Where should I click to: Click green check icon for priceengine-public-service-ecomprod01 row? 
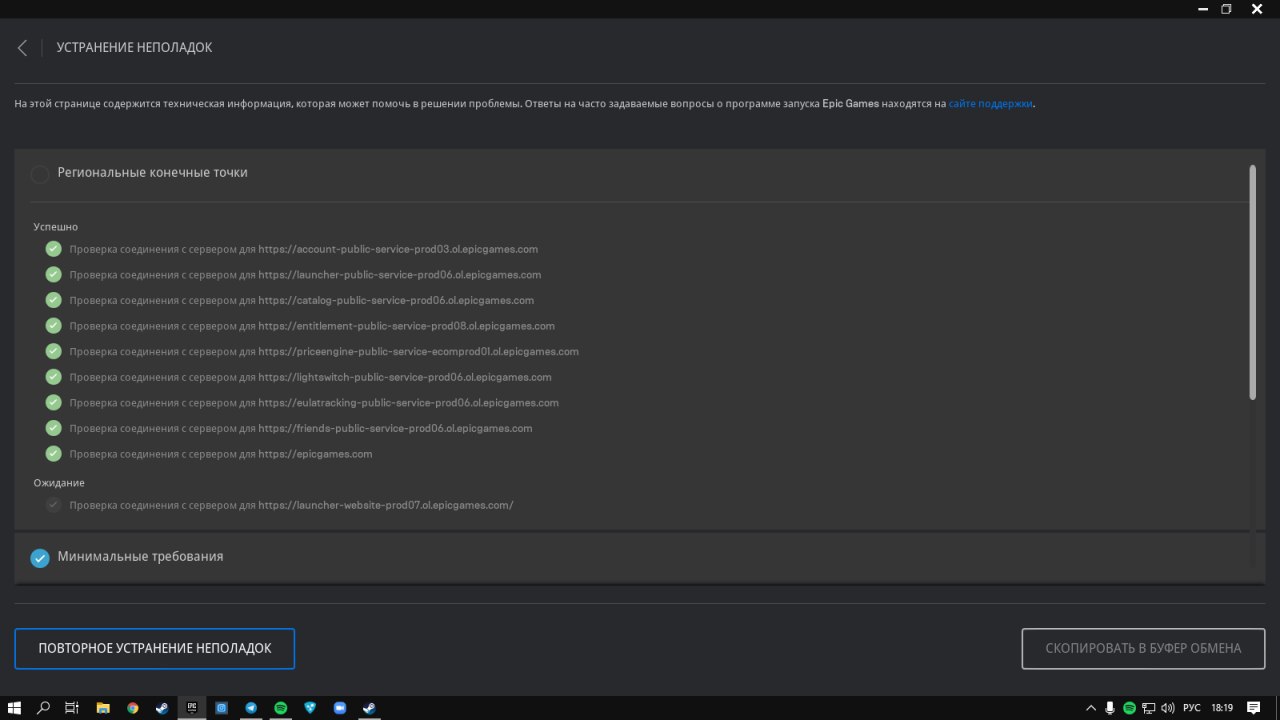click(53, 351)
